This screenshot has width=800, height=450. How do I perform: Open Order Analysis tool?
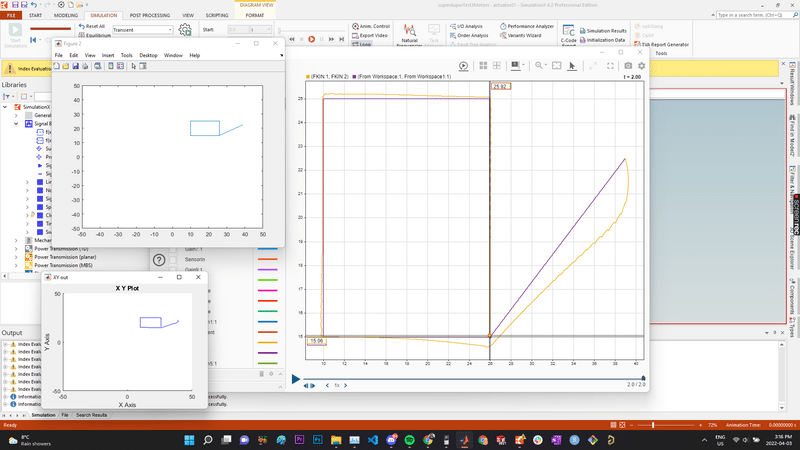[469, 35]
